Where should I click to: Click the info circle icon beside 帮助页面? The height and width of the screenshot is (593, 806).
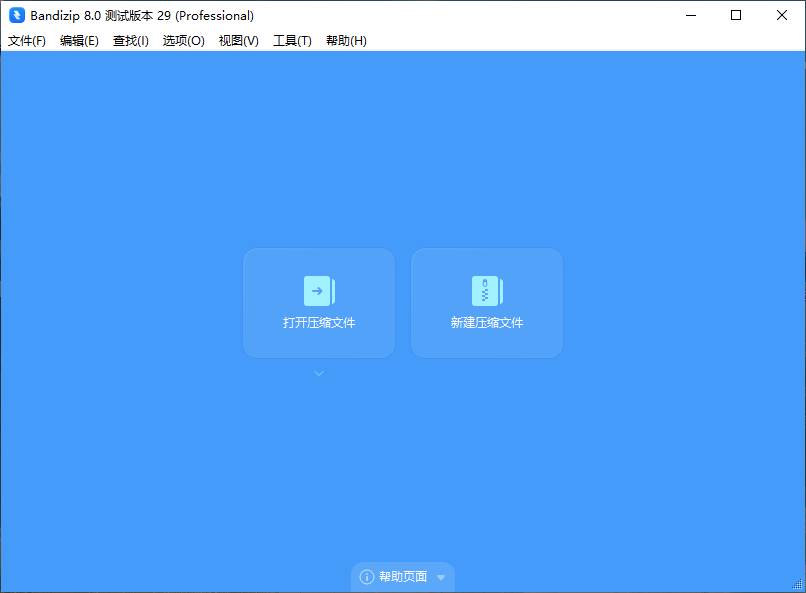click(x=367, y=577)
